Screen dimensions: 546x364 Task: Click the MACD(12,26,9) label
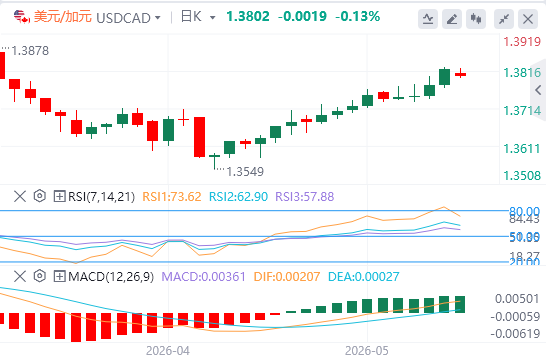coord(111,277)
